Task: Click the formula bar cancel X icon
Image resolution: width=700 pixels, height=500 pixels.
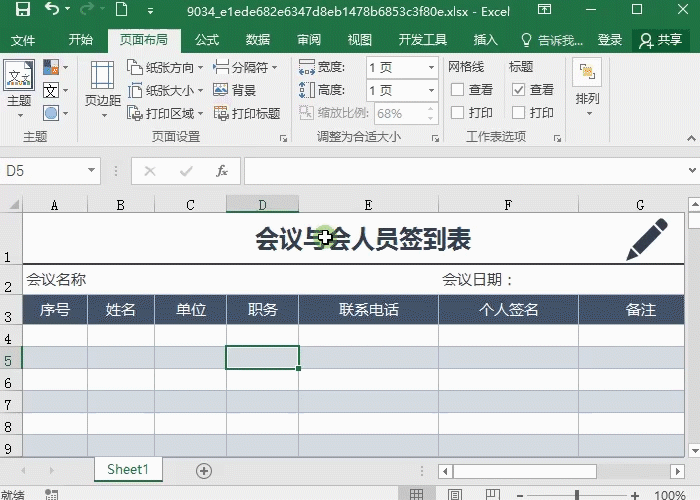Action: 150,171
